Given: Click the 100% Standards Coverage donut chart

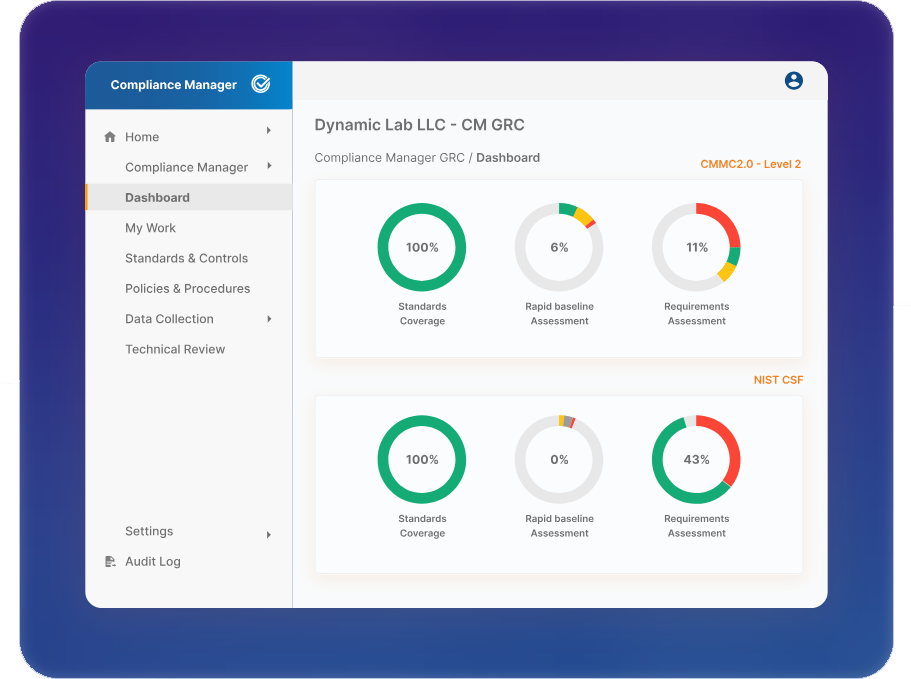Looking at the screenshot, I should click(422, 247).
